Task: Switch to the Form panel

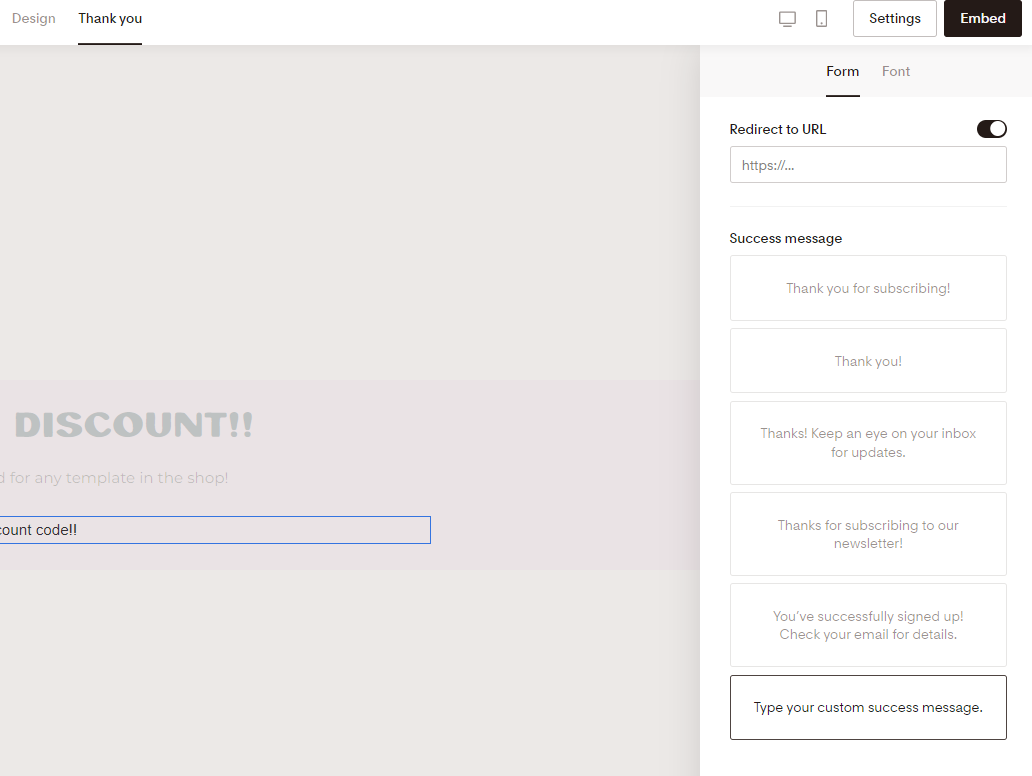Action: [843, 71]
